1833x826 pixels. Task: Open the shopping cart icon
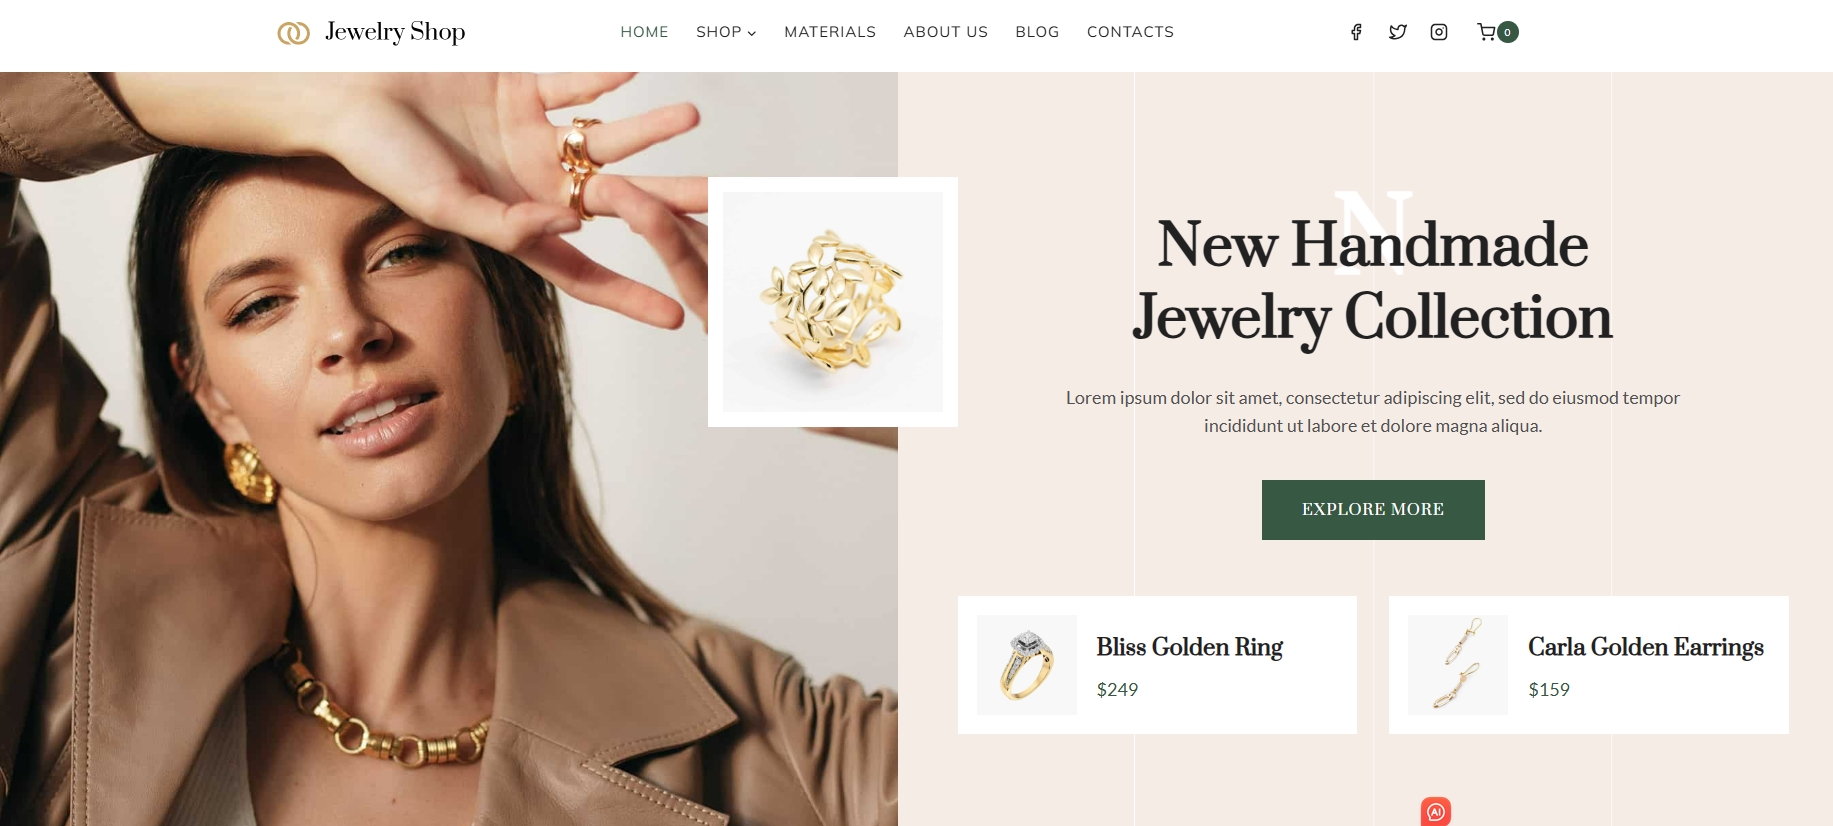tap(1486, 32)
